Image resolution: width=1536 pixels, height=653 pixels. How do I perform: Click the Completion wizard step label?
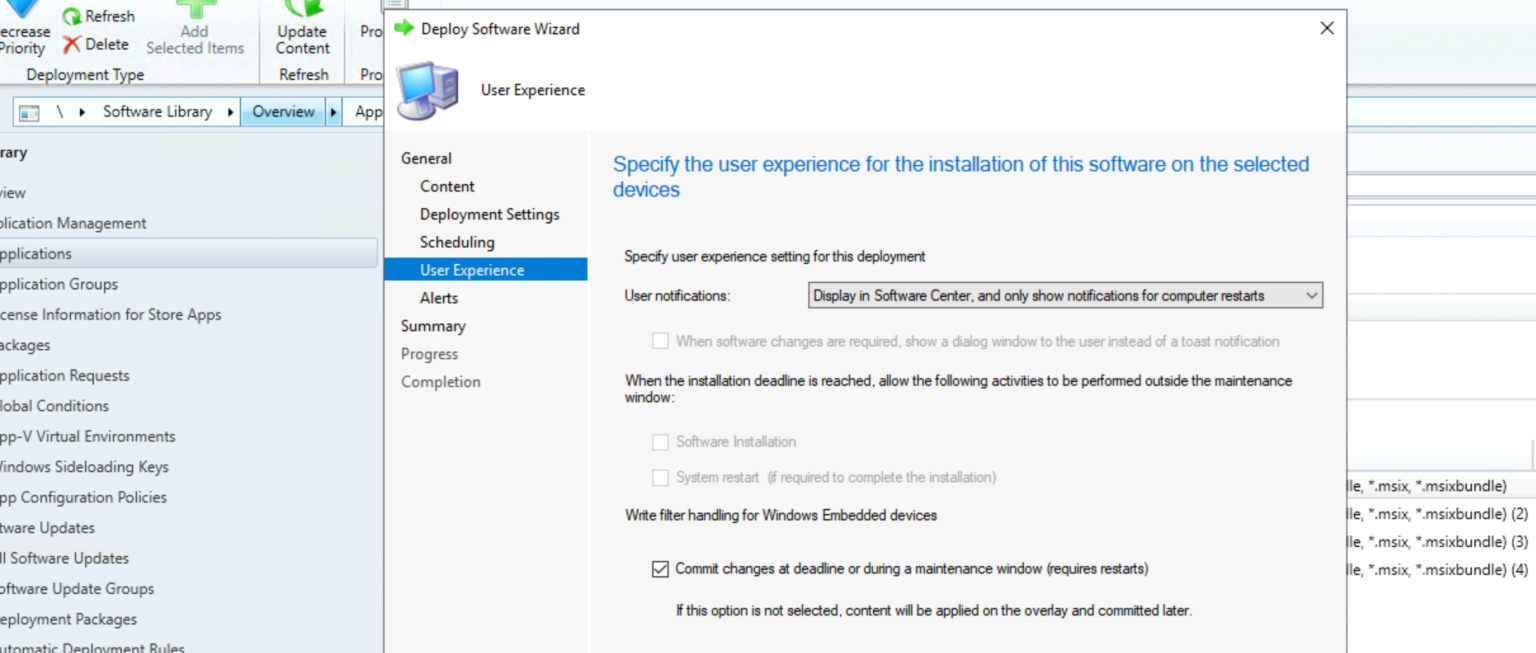click(441, 382)
